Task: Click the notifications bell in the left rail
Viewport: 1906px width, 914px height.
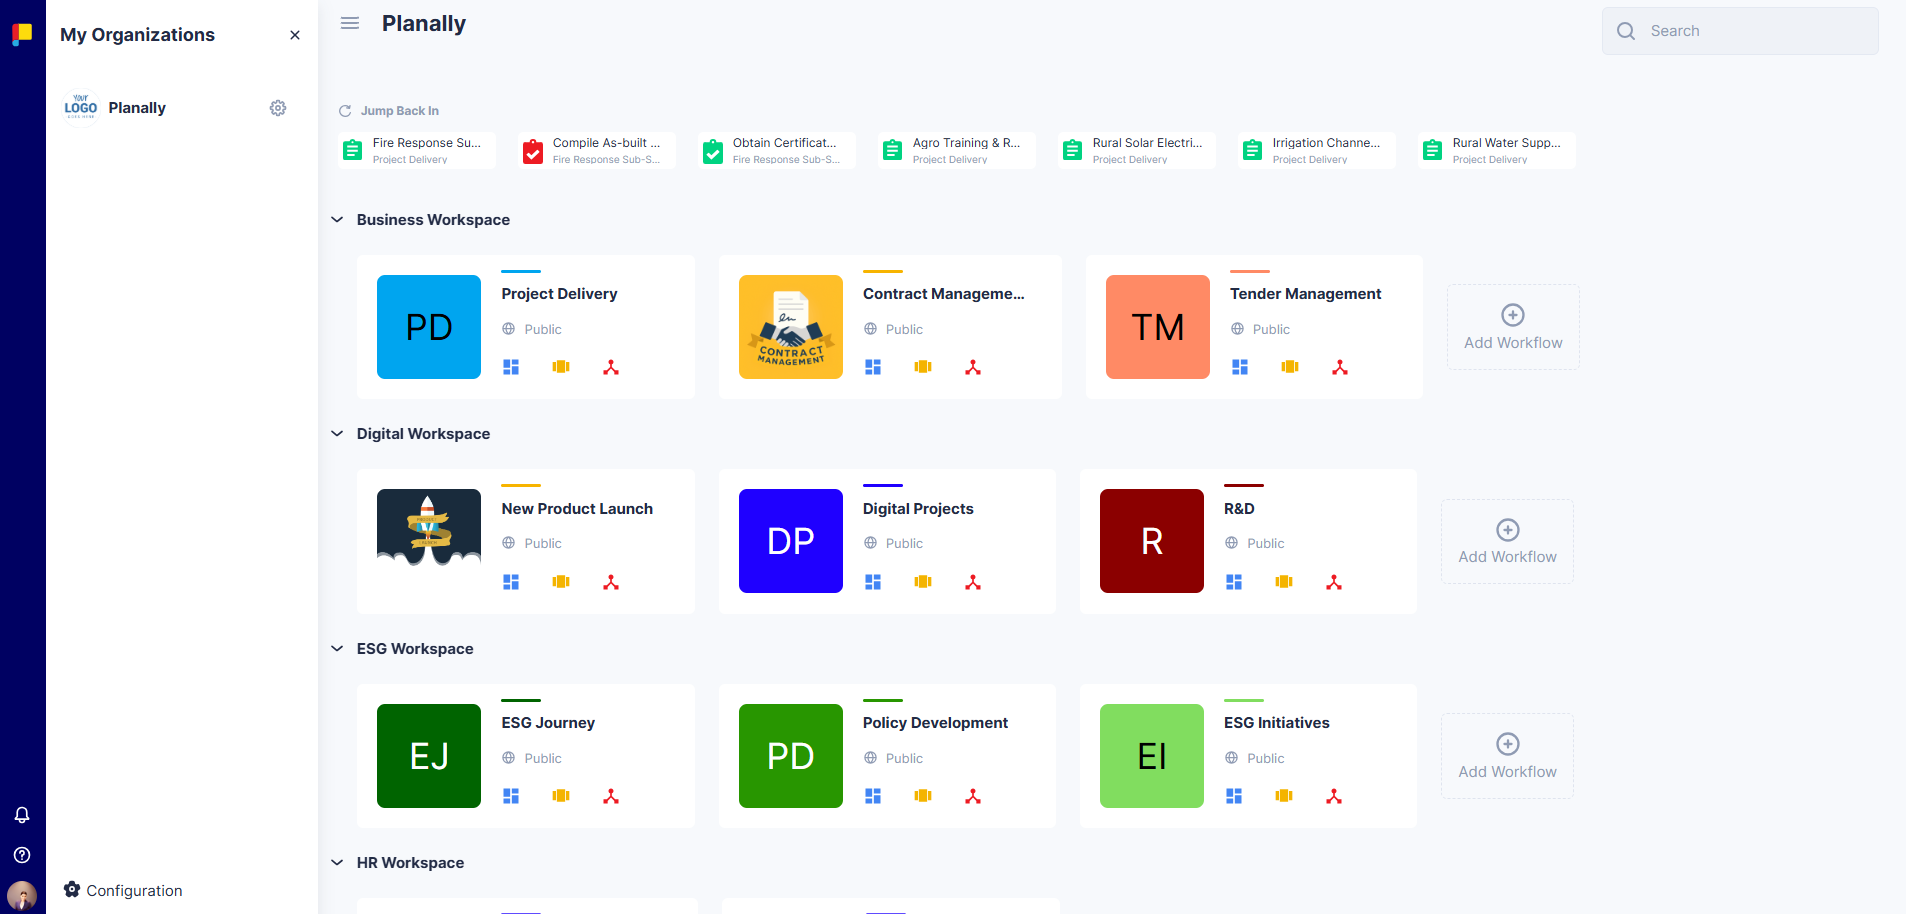Action: tap(22, 815)
